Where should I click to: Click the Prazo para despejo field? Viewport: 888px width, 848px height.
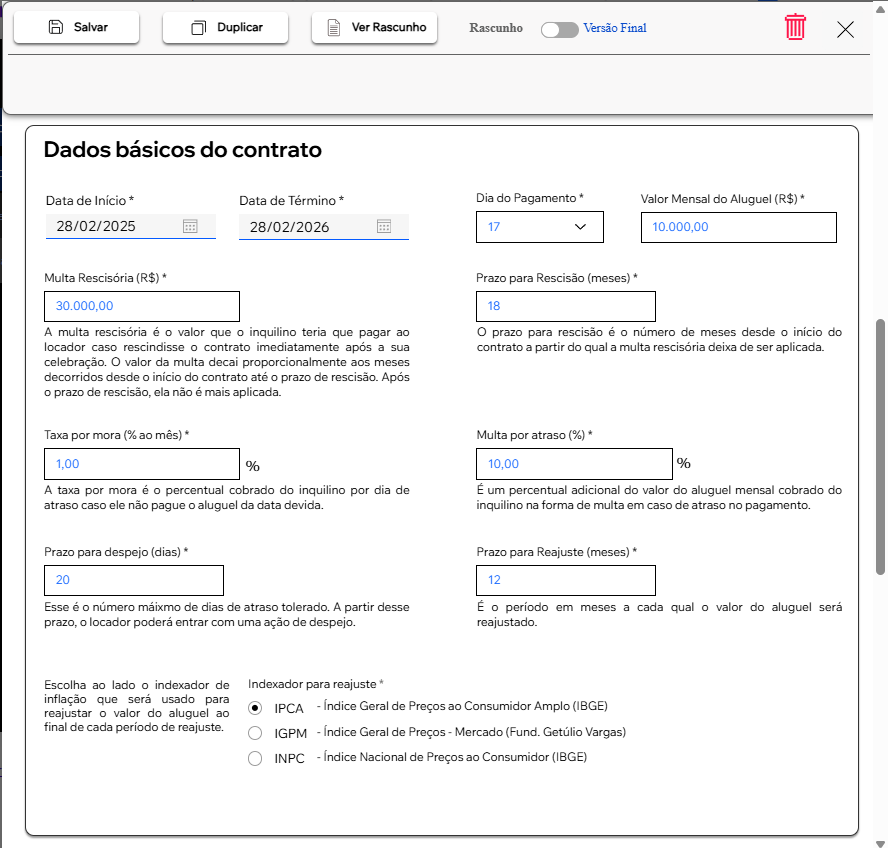pos(134,580)
